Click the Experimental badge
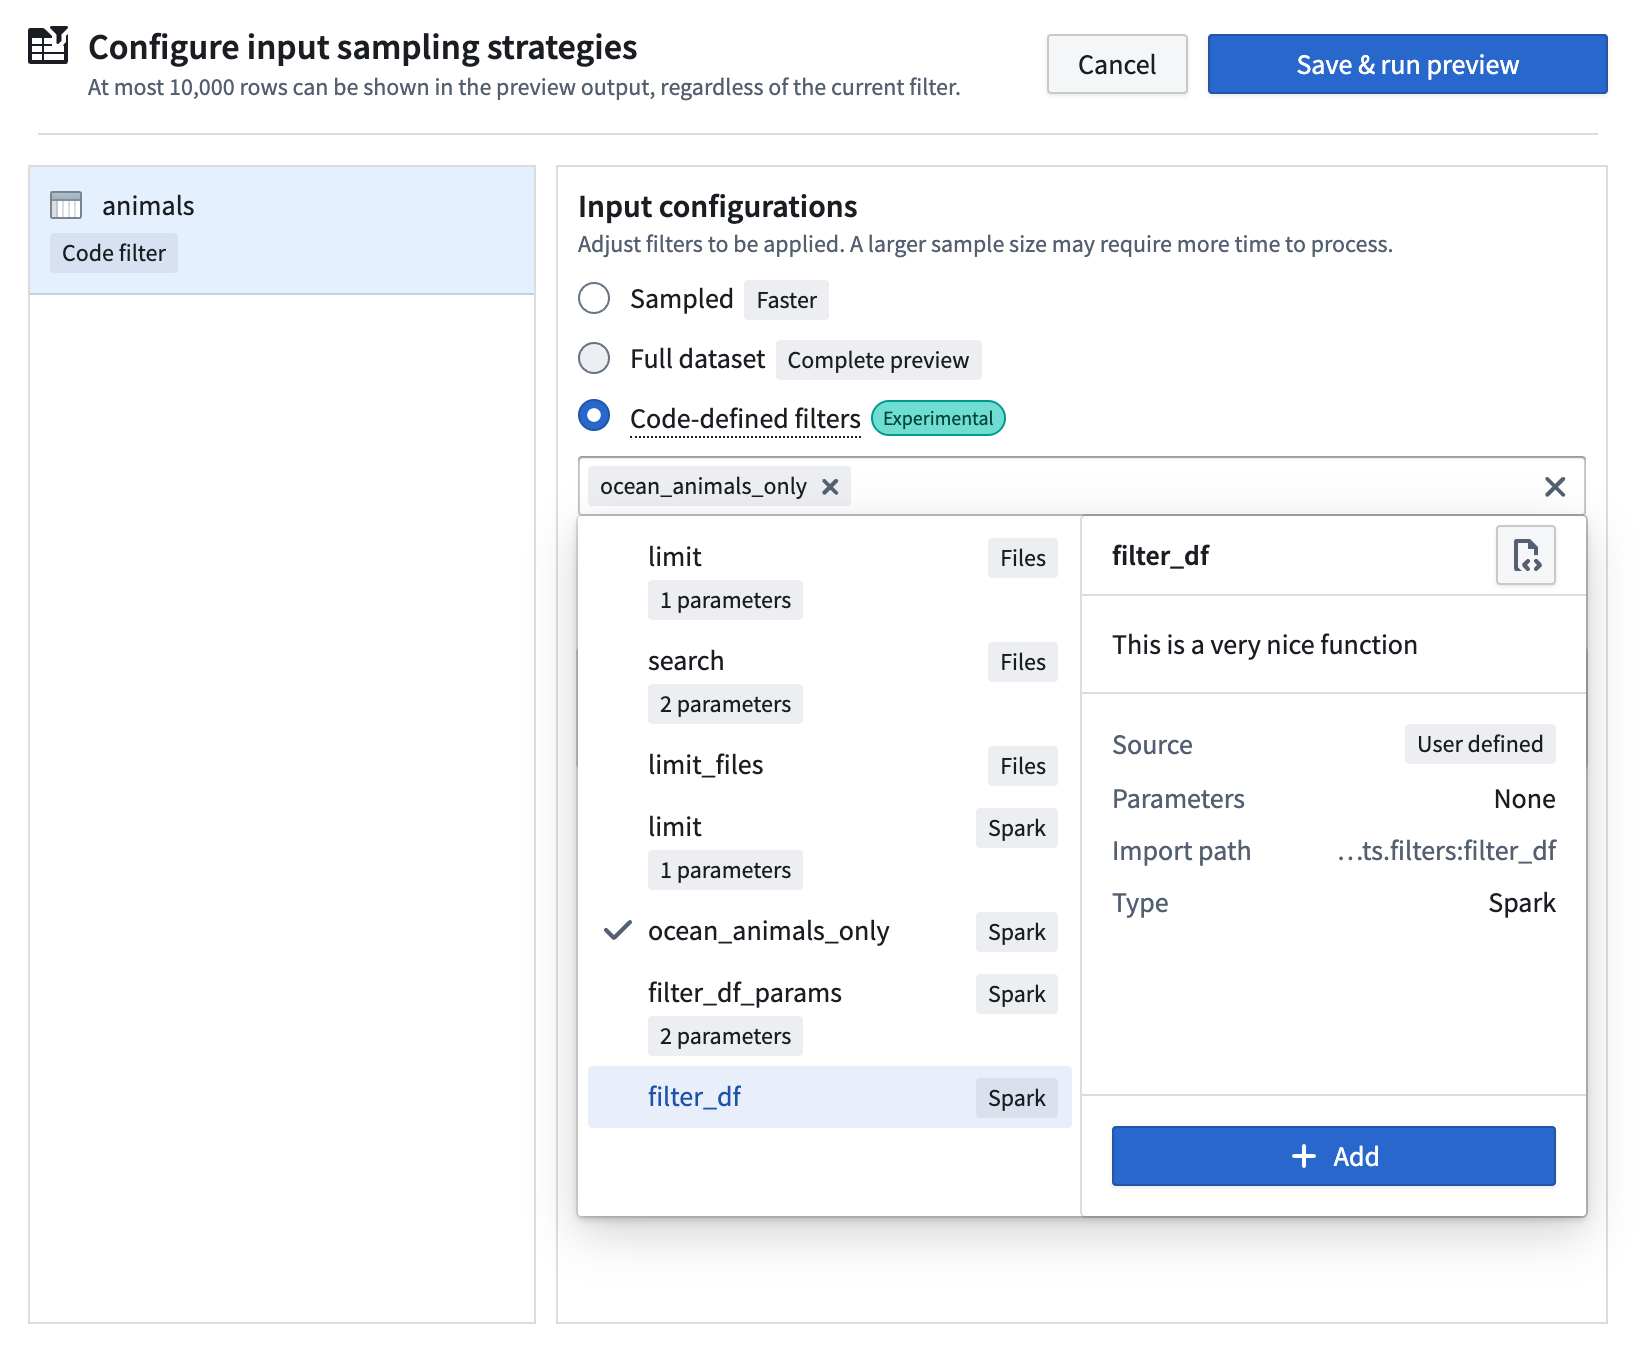 (937, 418)
